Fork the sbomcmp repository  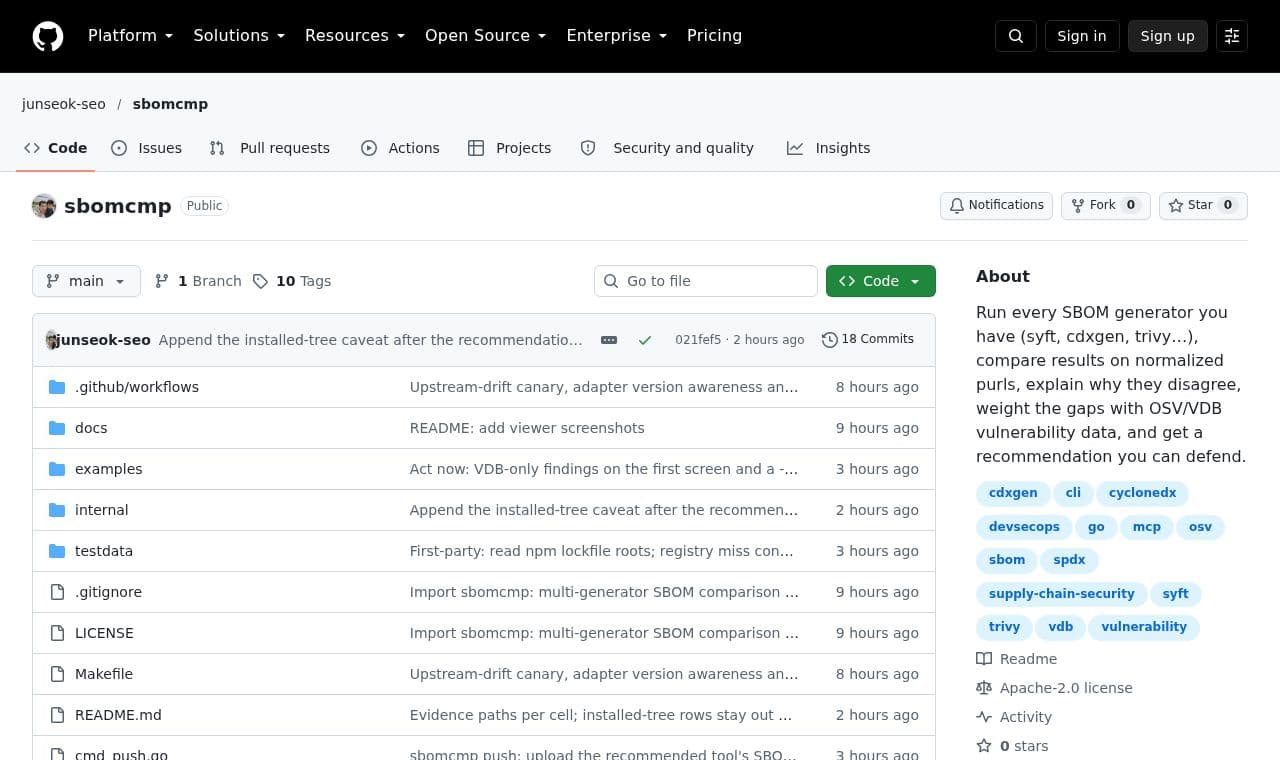(x=1106, y=205)
